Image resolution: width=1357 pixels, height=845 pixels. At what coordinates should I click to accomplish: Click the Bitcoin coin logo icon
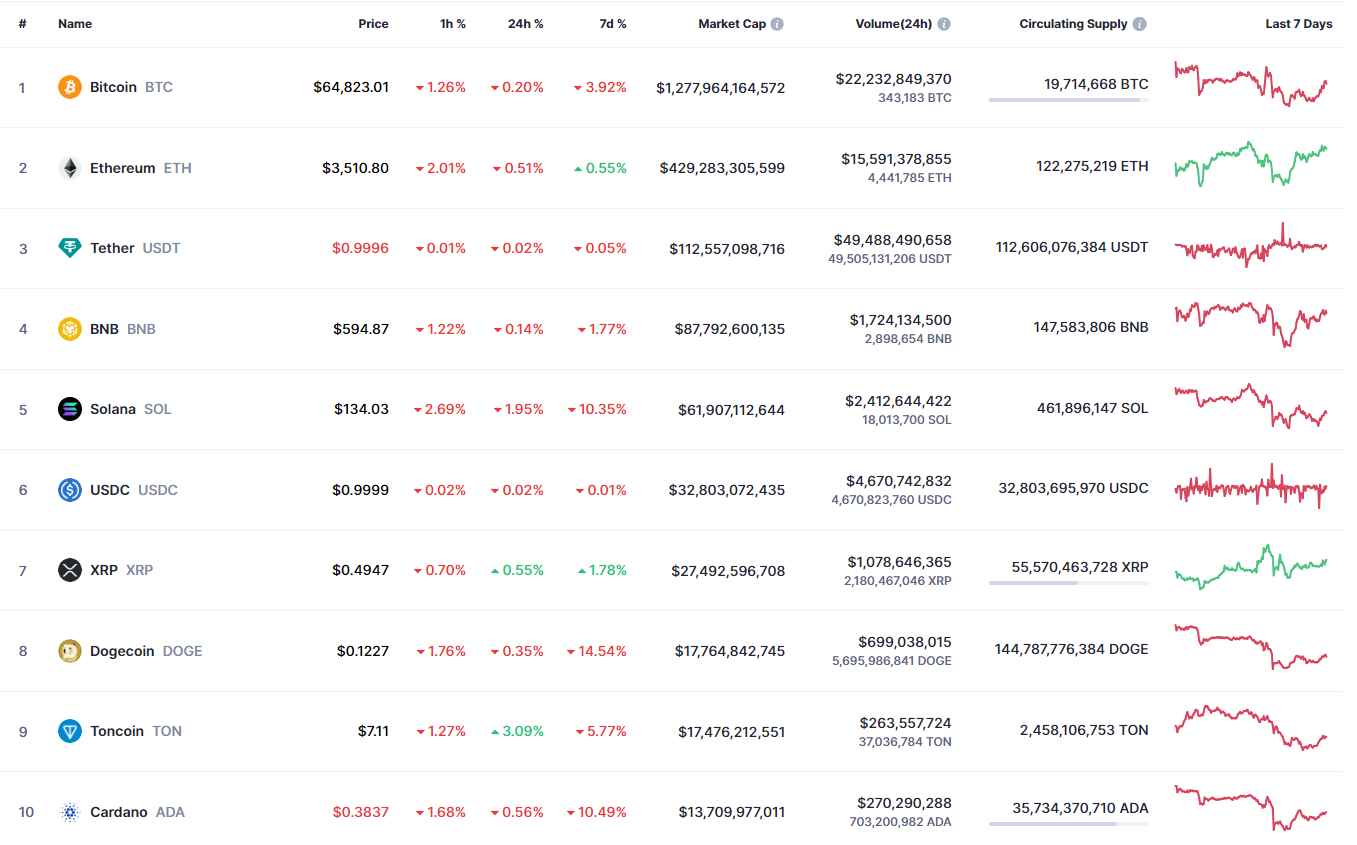pyautogui.click(x=69, y=87)
